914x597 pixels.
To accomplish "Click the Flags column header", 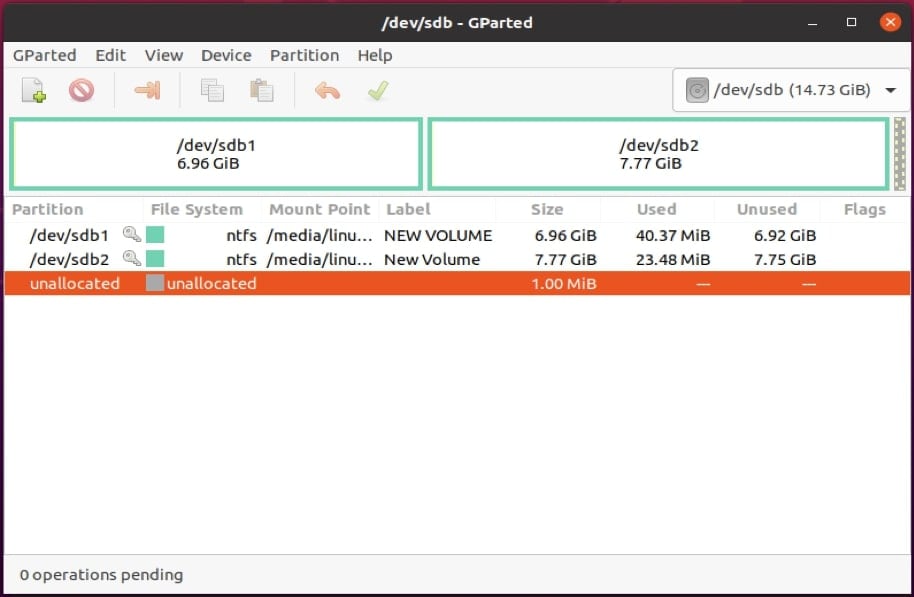I will pos(864,209).
